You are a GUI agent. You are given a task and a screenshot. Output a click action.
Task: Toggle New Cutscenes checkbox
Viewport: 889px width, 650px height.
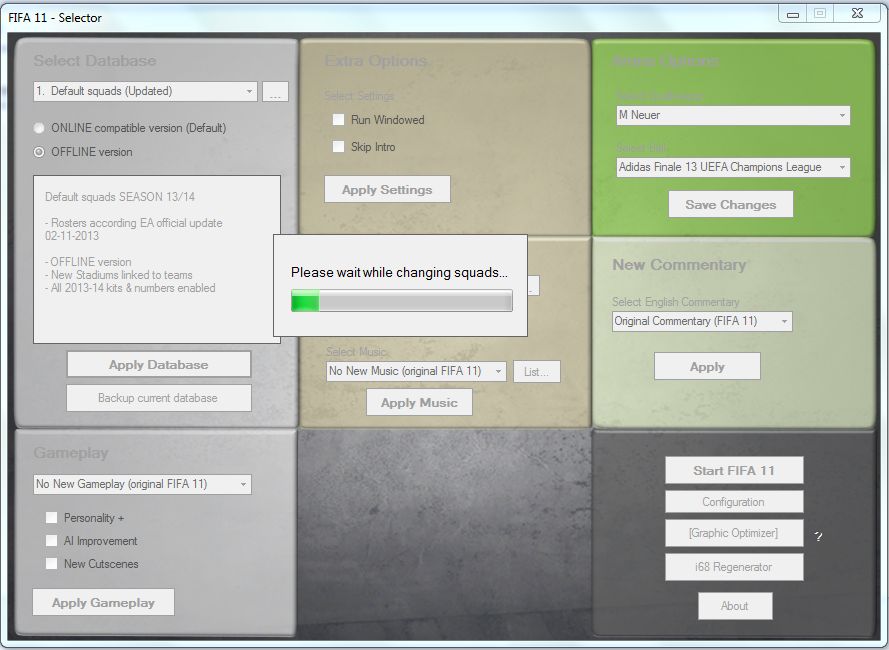coord(51,564)
